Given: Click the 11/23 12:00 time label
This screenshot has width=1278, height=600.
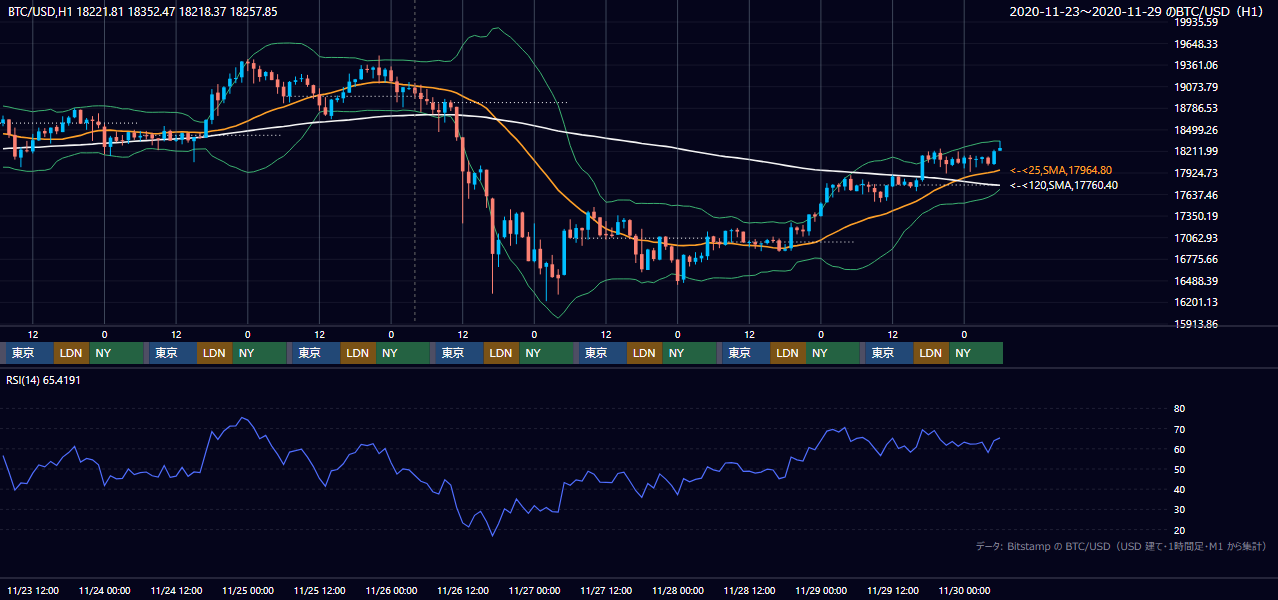Looking at the screenshot, I should pyautogui.click(x=34, y=590).
